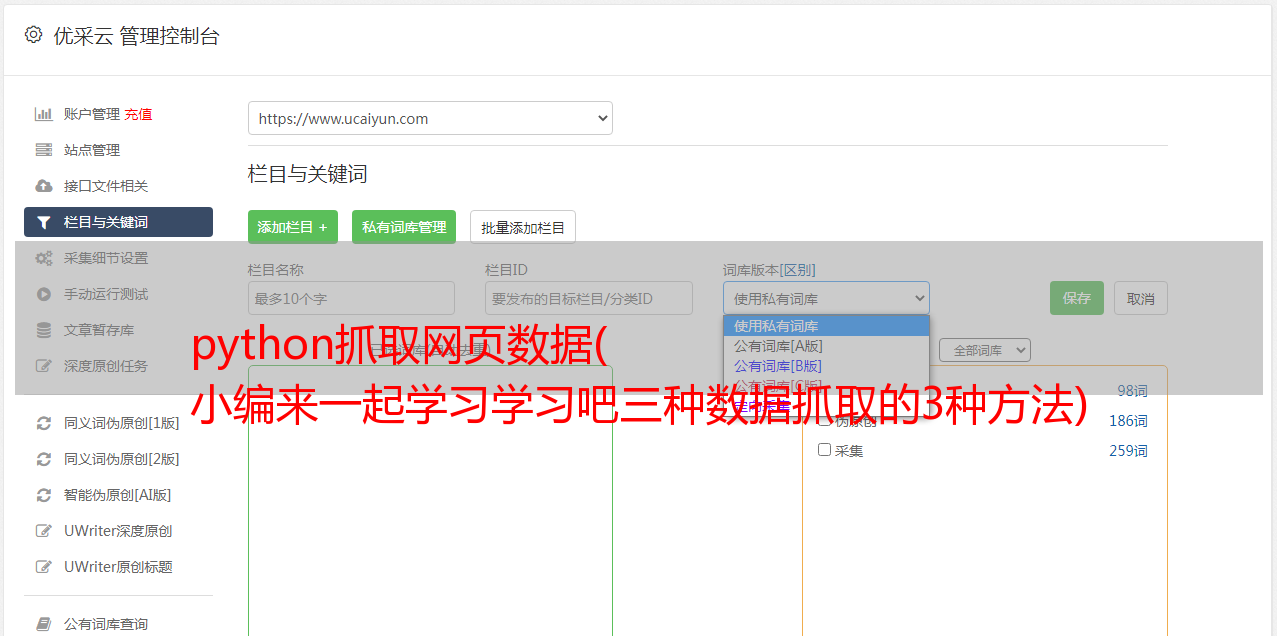The width and height of the screenshot is (1277, 636).
Task: Open the 词库版本 dropdown showing 使用私有词库
Action: click(x=826, y=298)
